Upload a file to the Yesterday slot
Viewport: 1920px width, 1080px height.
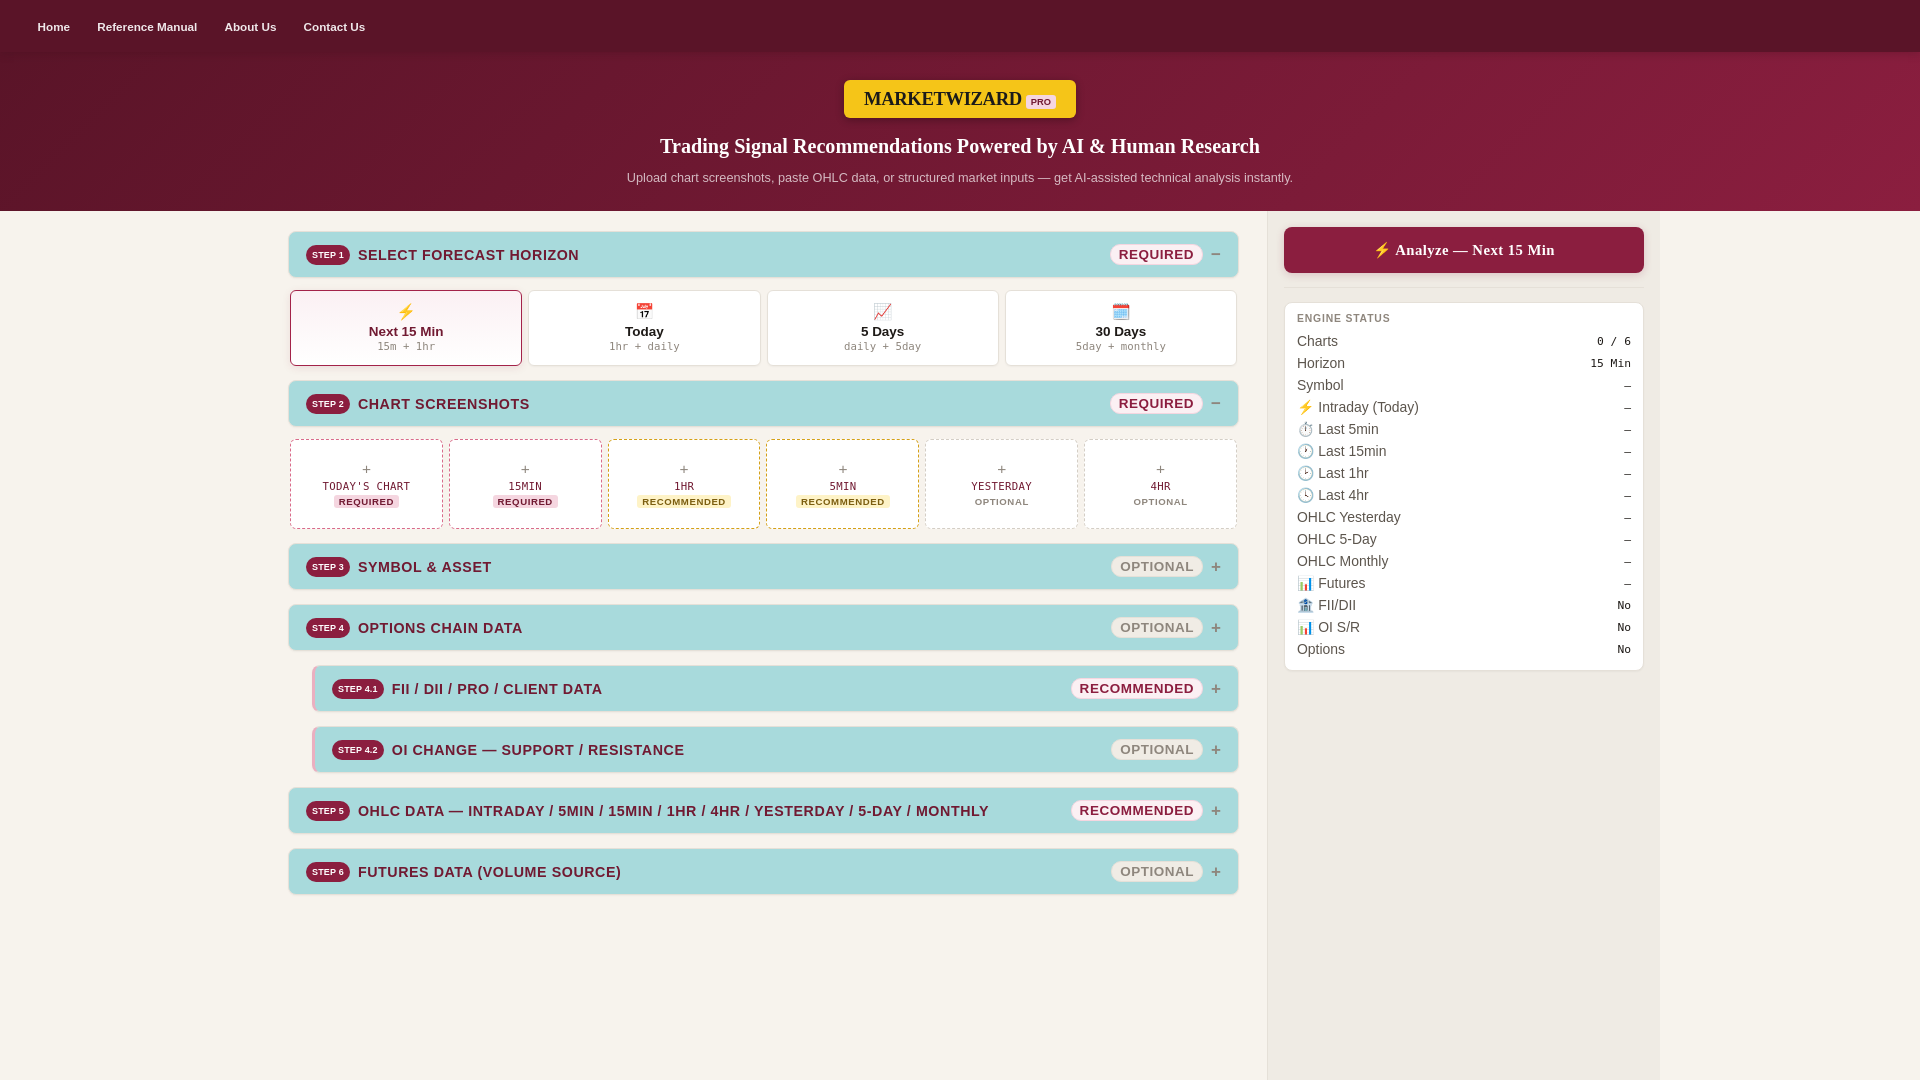tap(1001, 484)
